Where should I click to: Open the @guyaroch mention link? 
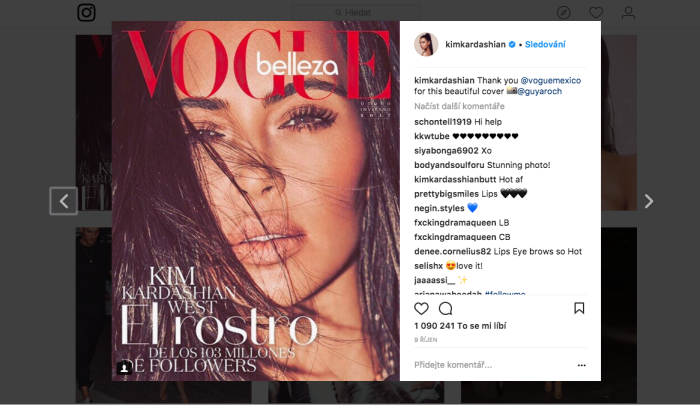[539, 91]
